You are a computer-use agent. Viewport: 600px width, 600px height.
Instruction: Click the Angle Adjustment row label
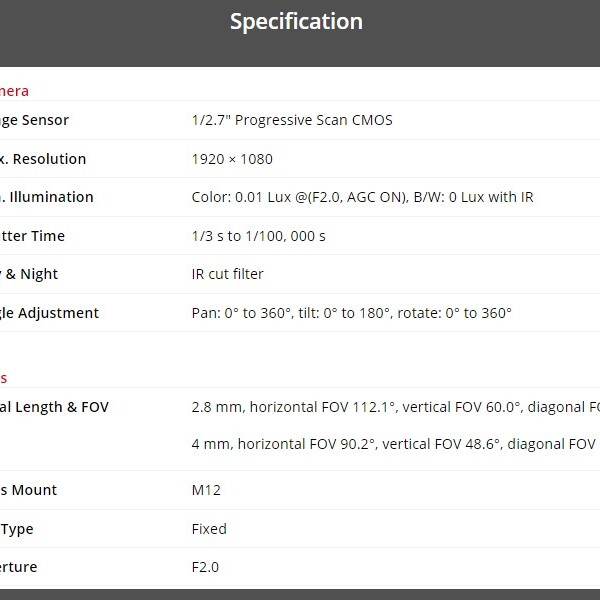pyautogui.click(x=50, y=313)
